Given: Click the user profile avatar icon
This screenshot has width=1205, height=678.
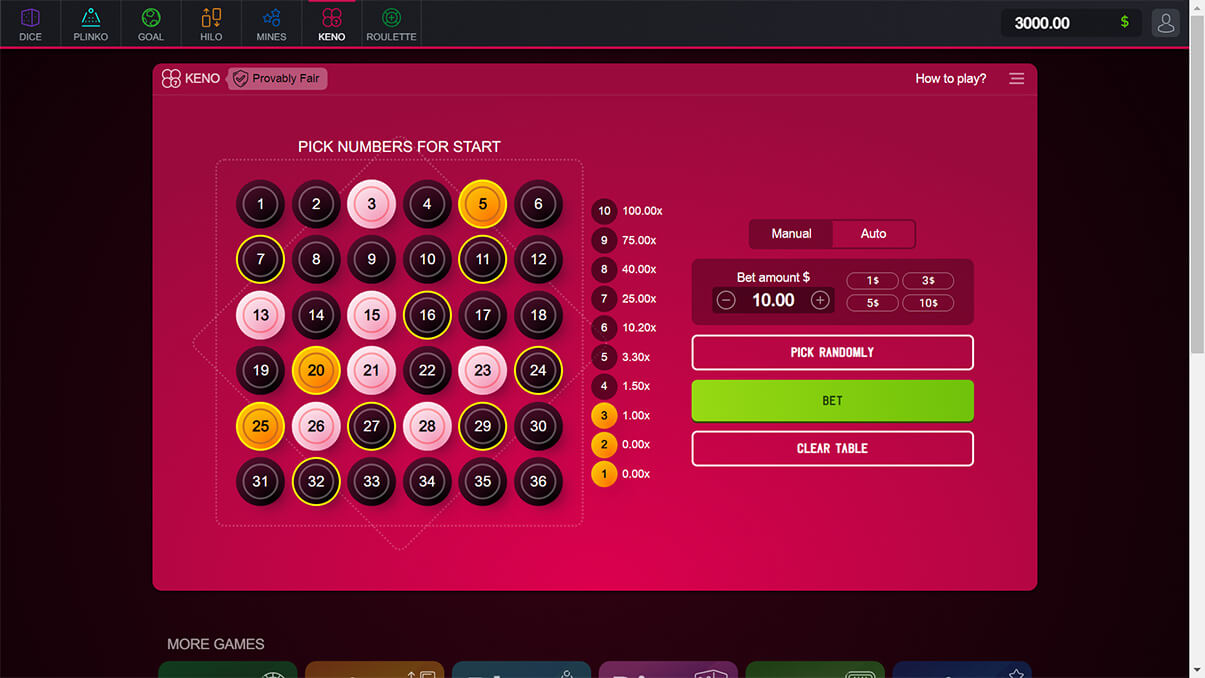Looking at the screenshot, I should (1165, 23).
